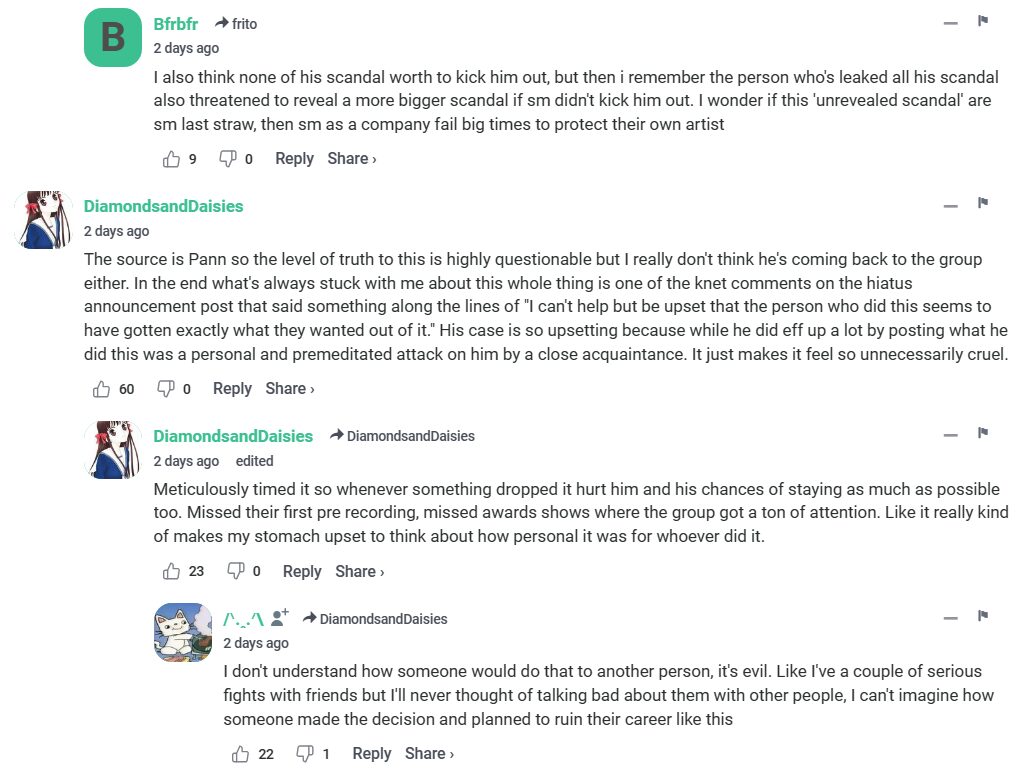Jump to parent comment by frito
Viewport: 1023px width, 771px height.
[236, 24]
